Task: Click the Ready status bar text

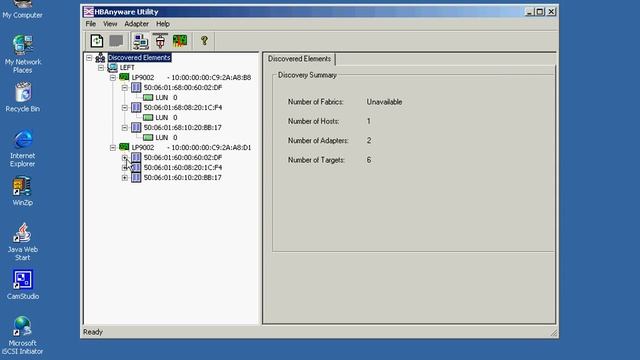Action: [93, 332]
